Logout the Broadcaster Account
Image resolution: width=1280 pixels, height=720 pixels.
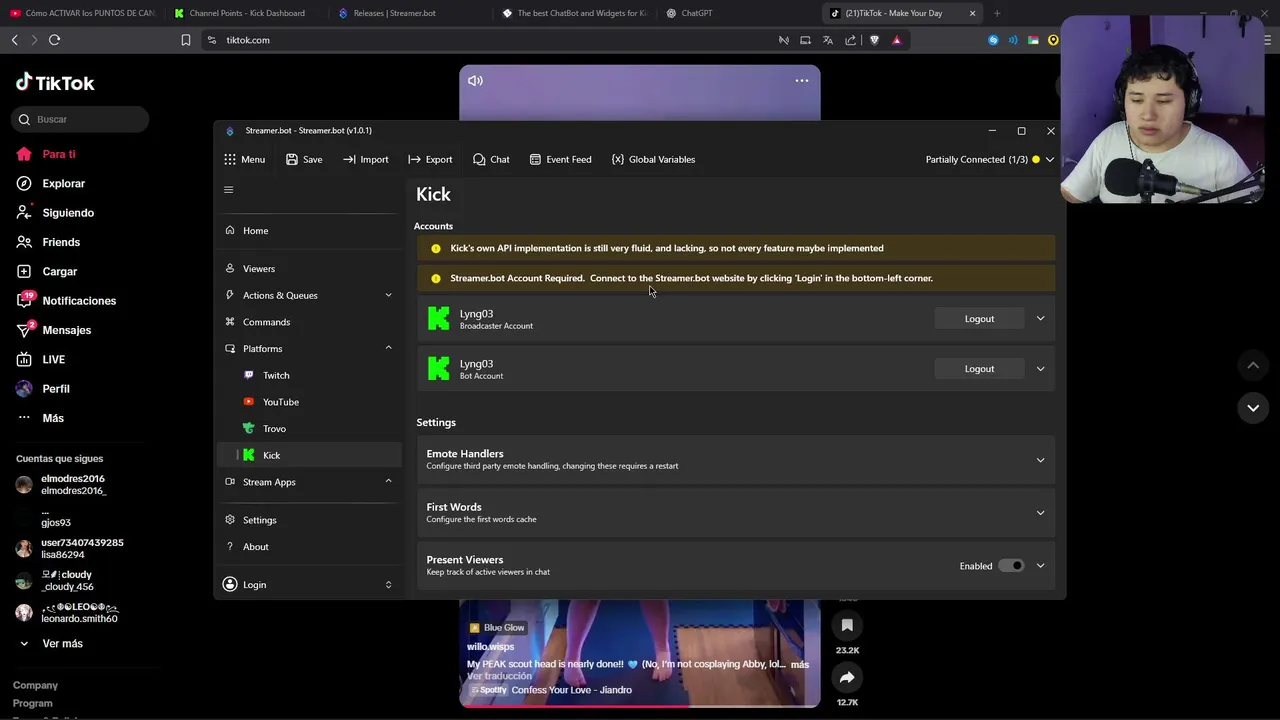(979, 318)
